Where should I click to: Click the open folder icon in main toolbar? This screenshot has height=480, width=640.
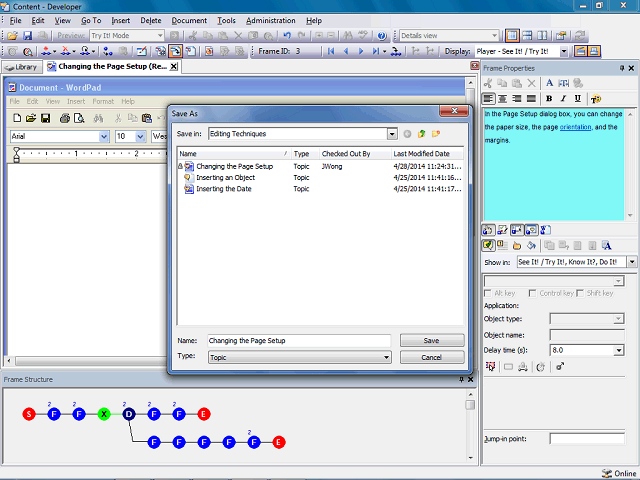pos(12,36)
